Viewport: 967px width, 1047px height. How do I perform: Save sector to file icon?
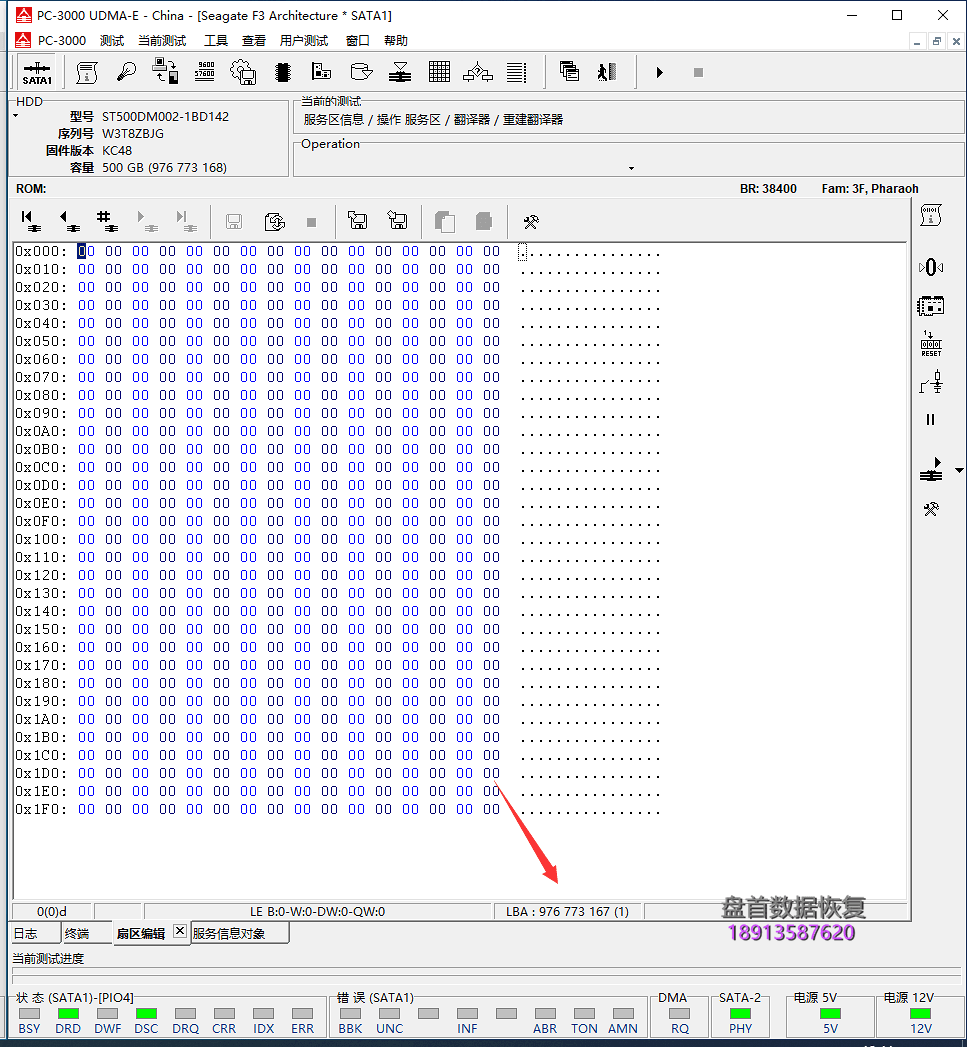click(x=358, y=220)
